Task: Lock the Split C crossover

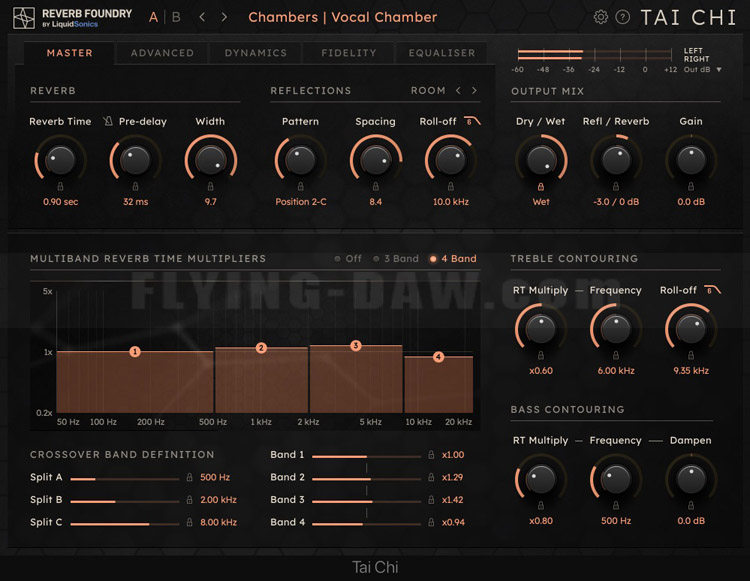Action: pos(189,522)
